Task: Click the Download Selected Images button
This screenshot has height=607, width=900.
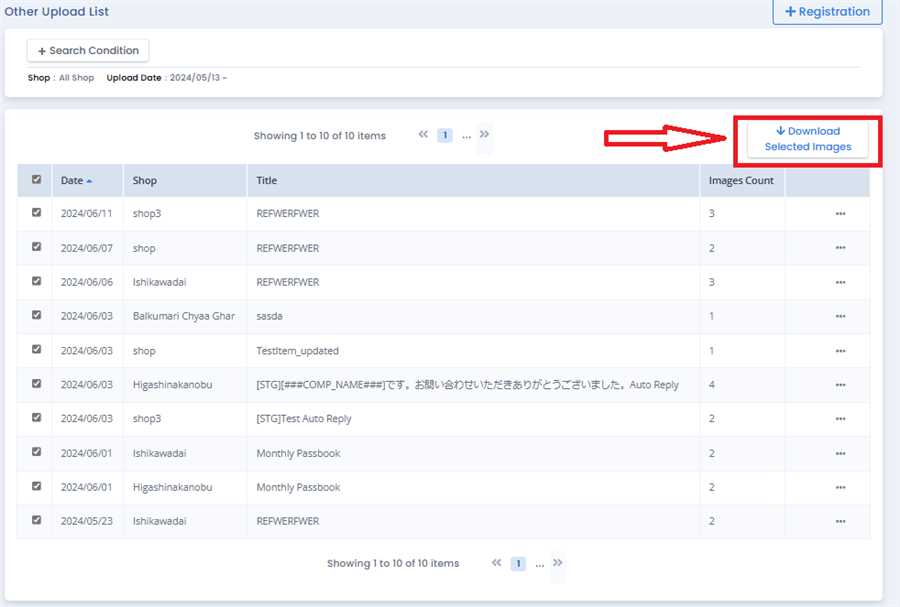Action: click(808, 139)
